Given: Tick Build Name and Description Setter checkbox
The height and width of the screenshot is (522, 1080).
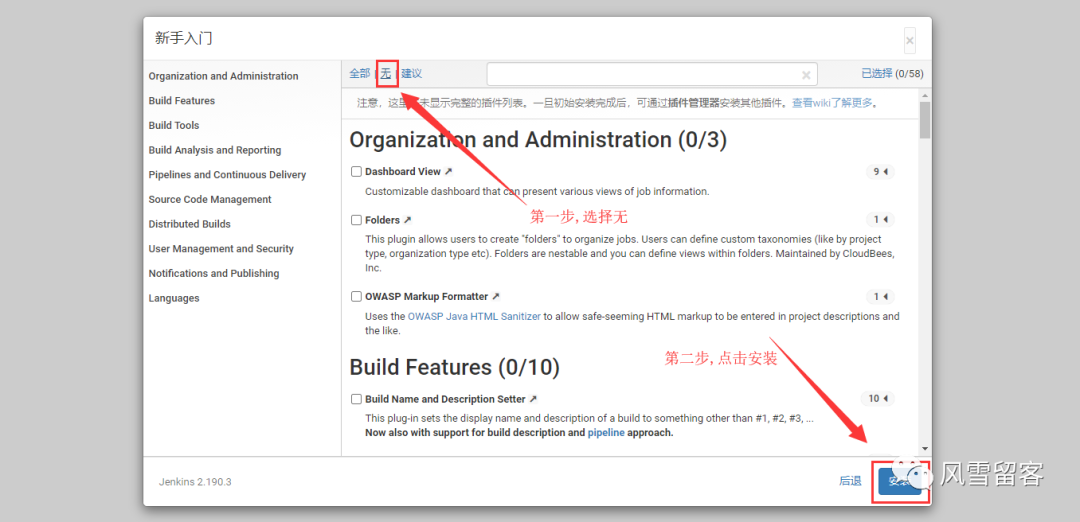Looking at the screenshot, I should coord(356,399).
